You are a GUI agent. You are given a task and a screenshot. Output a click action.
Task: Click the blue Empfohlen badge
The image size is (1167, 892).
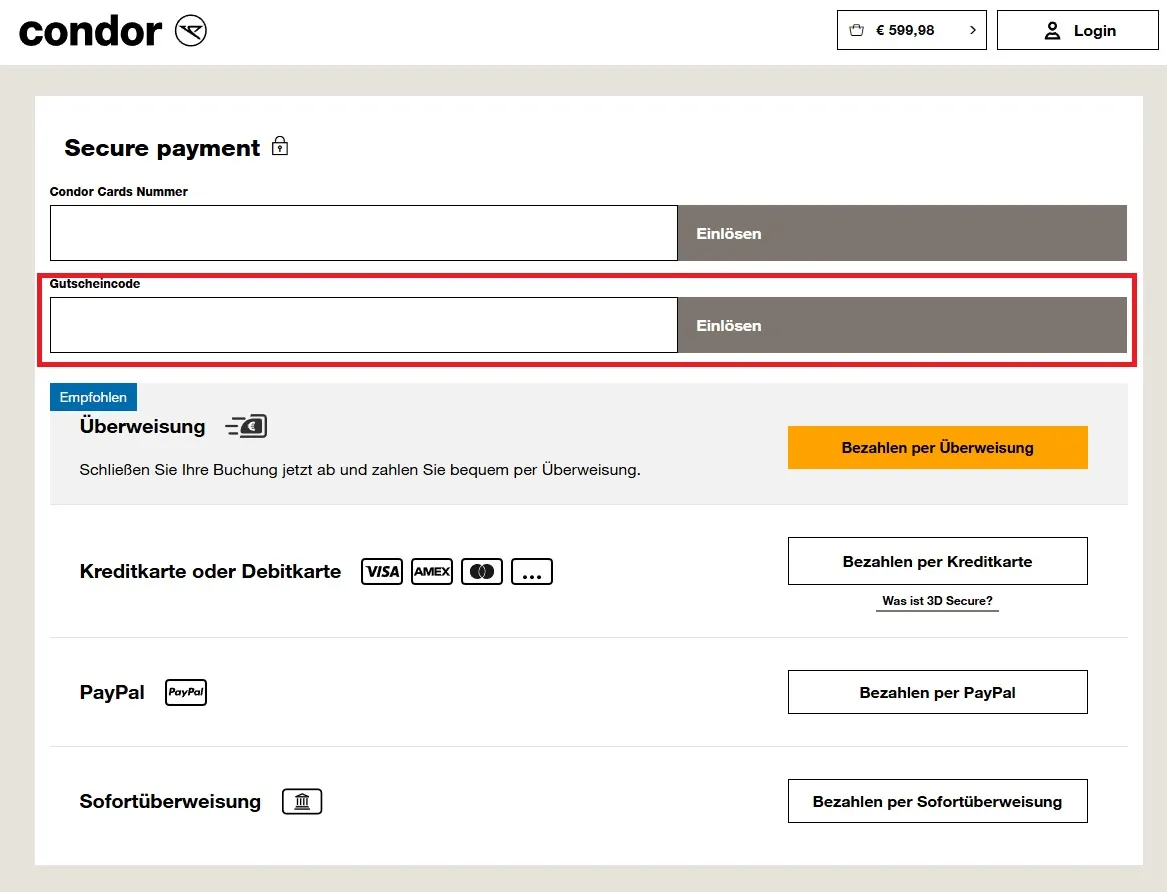93,397
